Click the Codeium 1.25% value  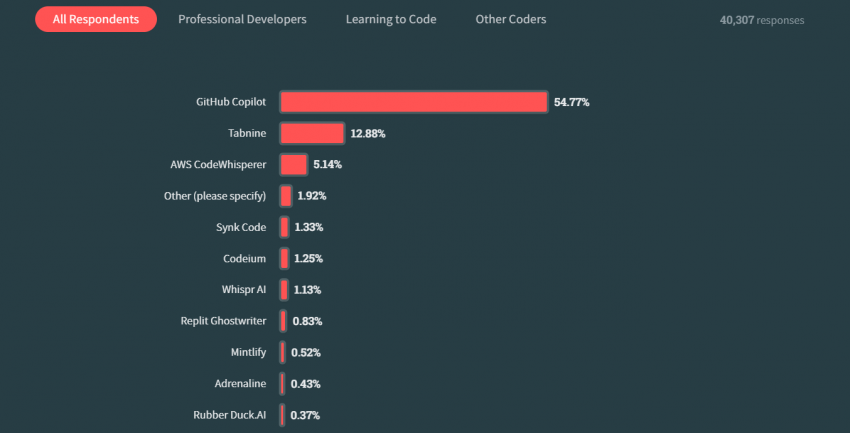click(x=308, y=259)
